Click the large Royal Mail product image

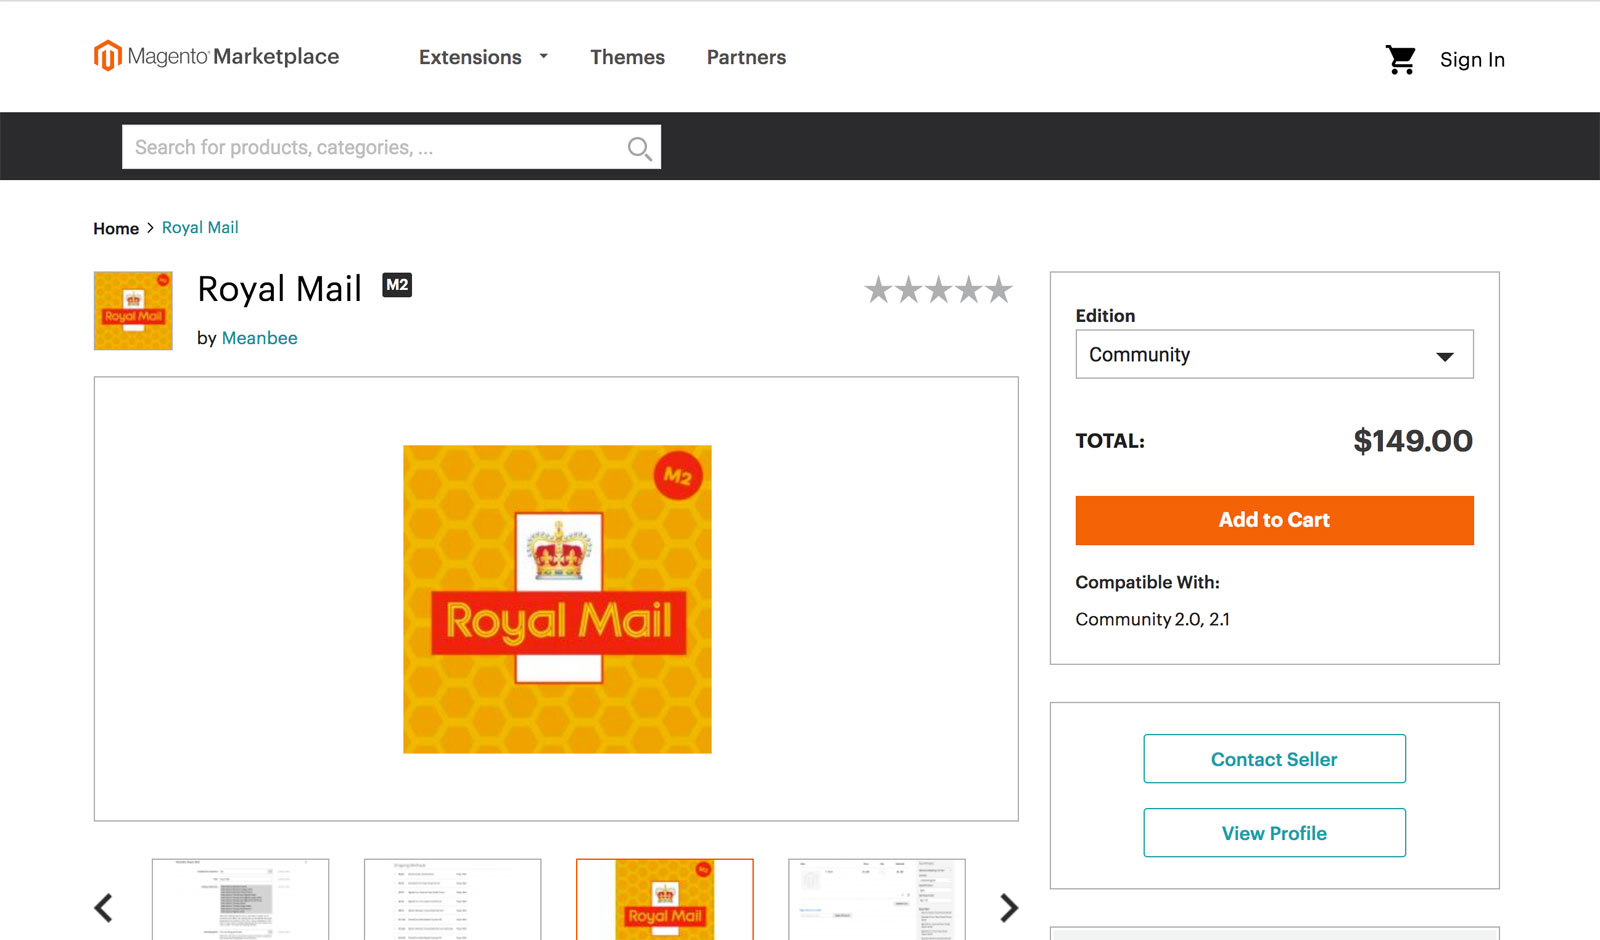click(x=557, y=599)
